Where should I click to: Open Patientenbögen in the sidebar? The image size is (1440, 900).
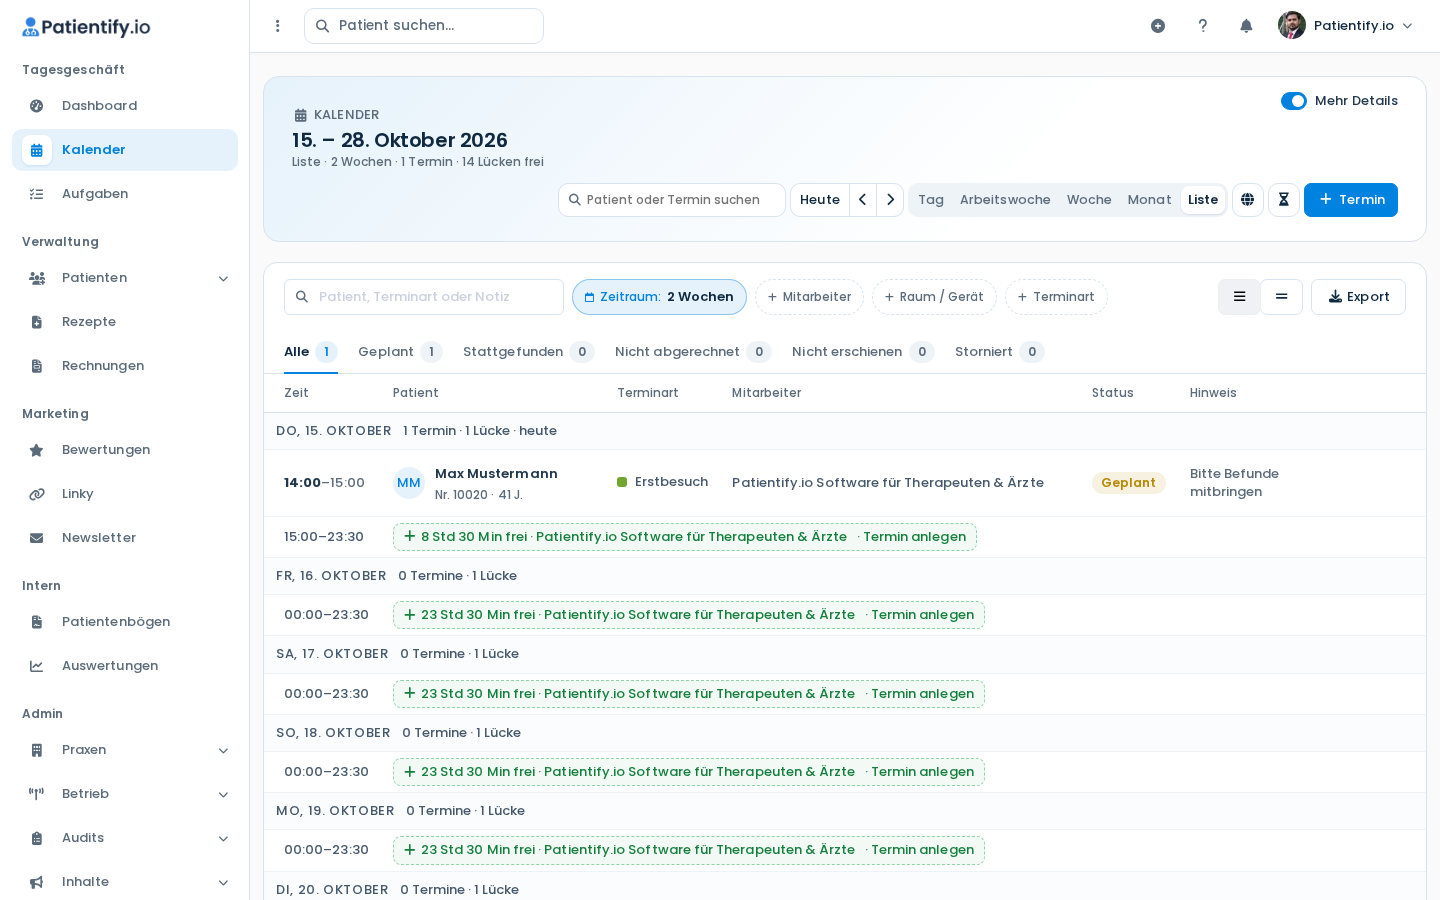point(125,622)
